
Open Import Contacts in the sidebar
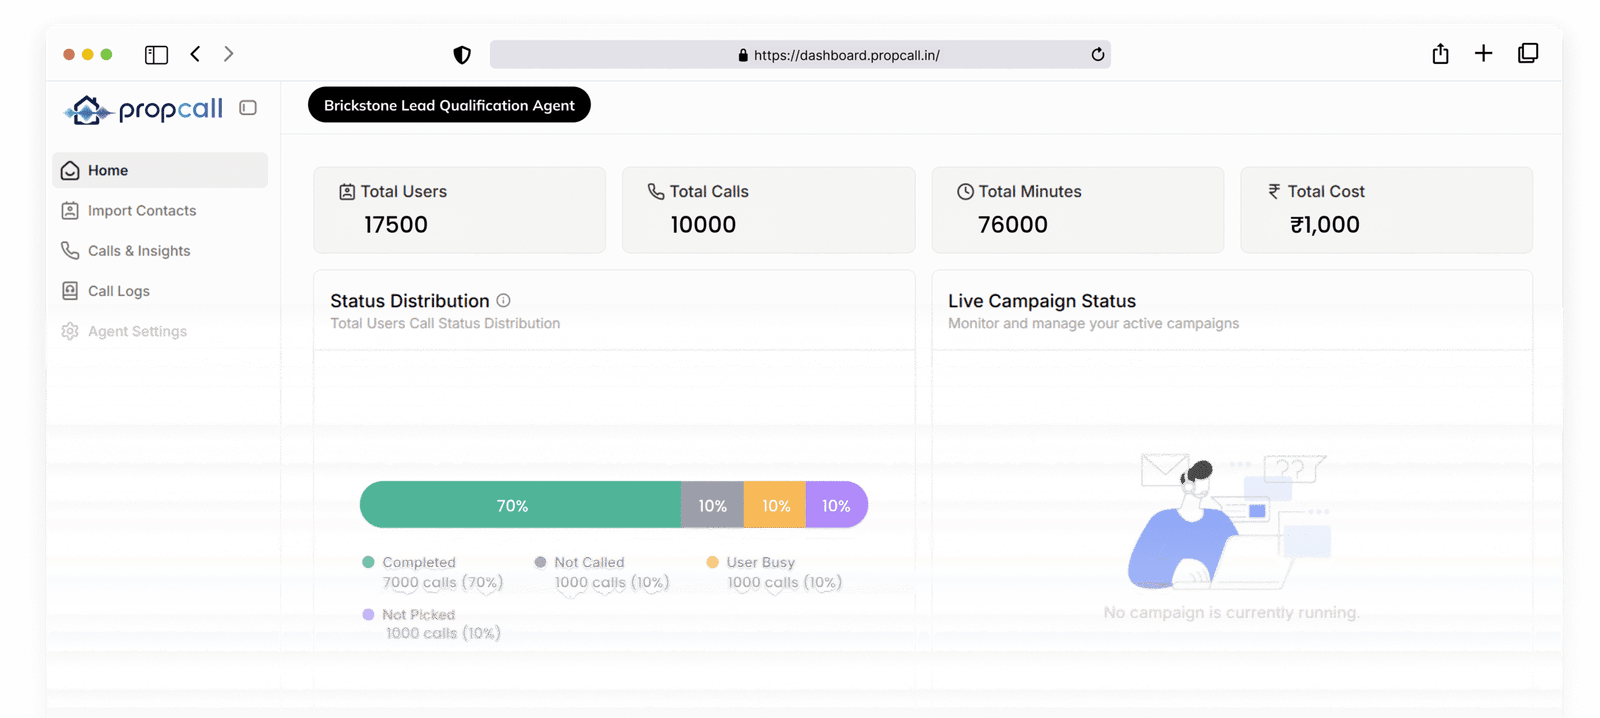pos(141,211)
